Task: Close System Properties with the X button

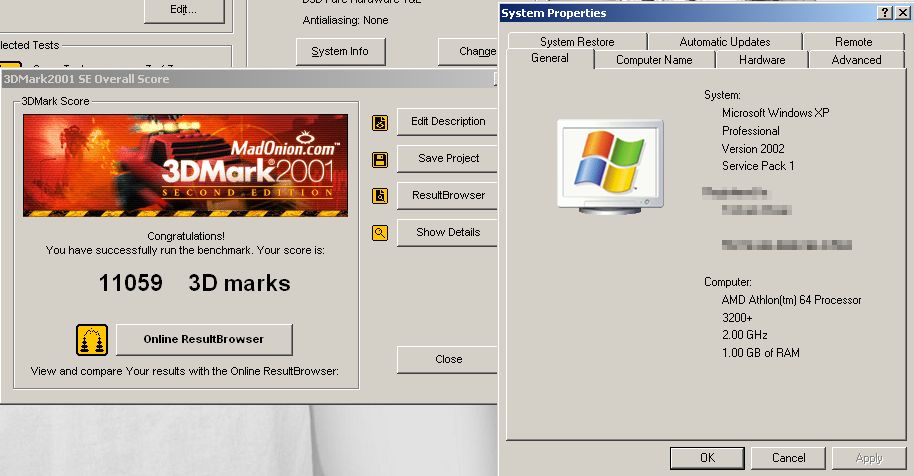Action: click(x=902, y=13)
